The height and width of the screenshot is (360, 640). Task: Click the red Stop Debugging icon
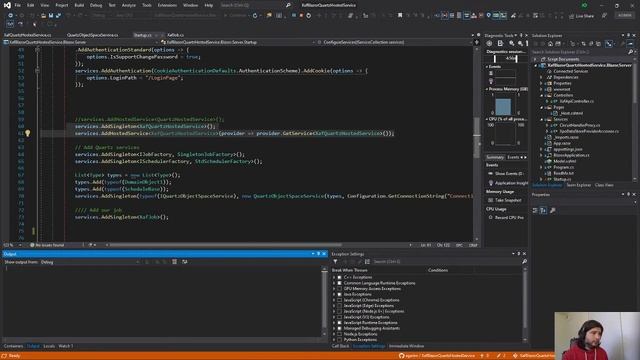click(x=301, y=16)
